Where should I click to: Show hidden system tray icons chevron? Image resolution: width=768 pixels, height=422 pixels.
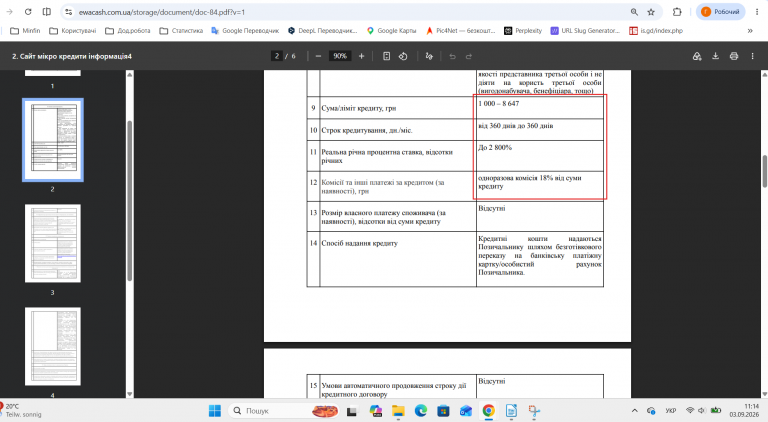635,410
